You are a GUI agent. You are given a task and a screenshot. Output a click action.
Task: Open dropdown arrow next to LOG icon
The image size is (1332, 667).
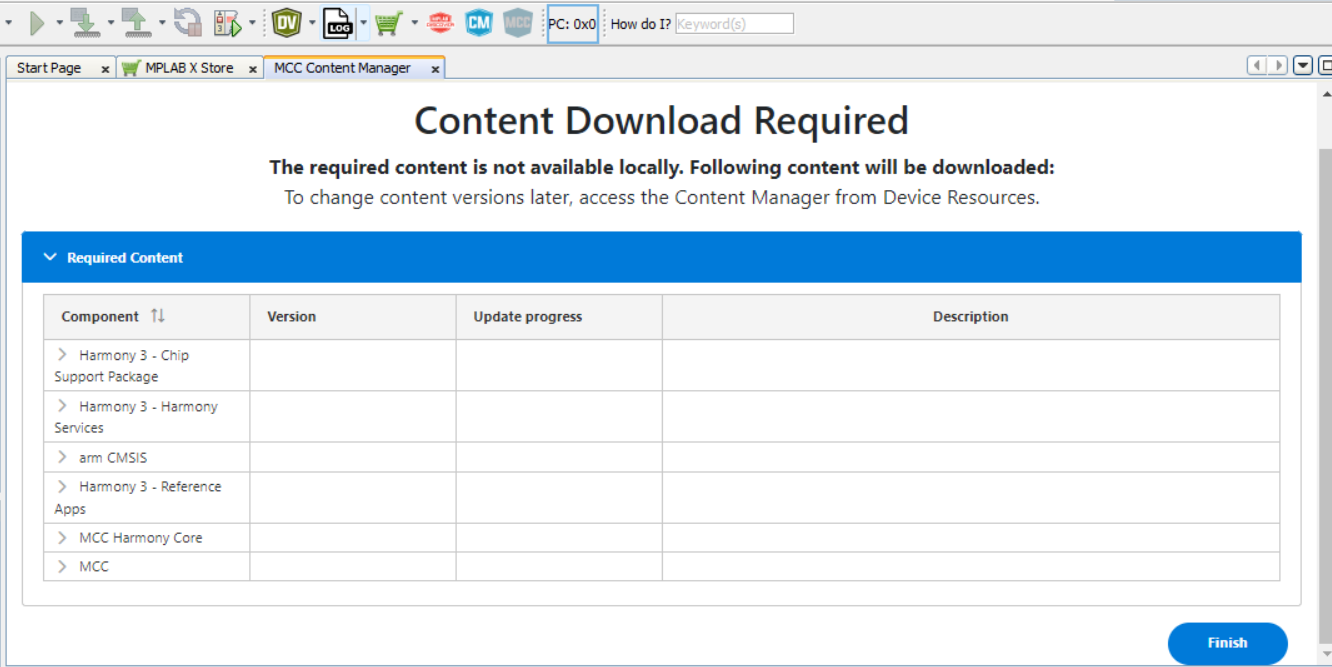(x=363, y=23)
